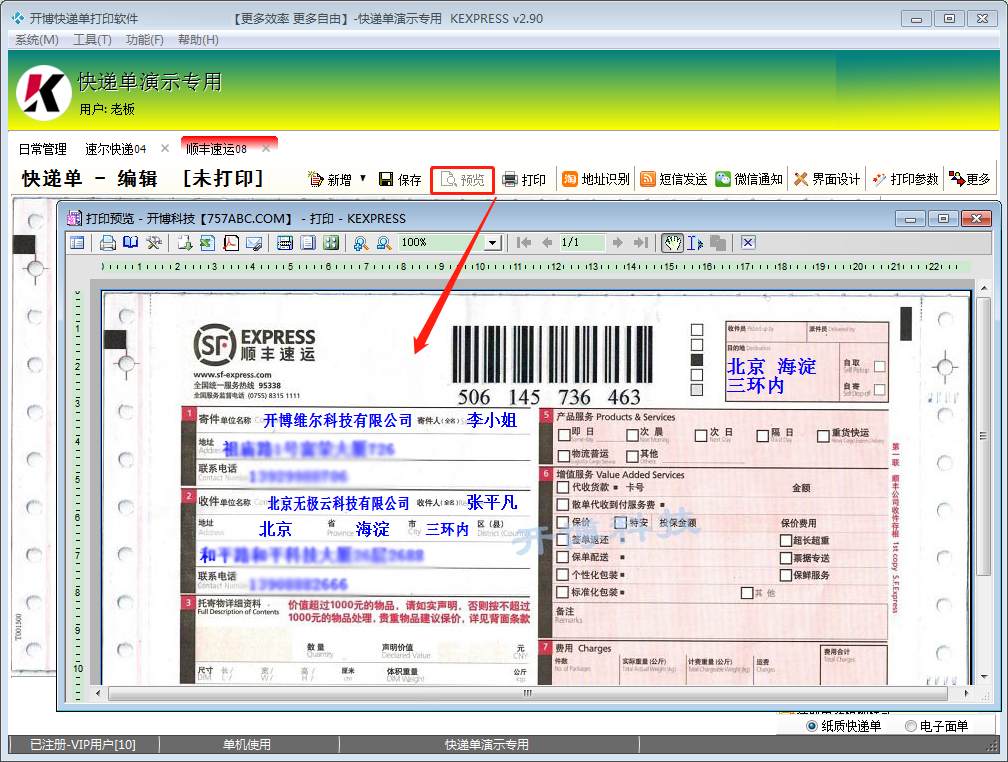Viewport: 1008px width, 762px height.
Task: Open the 系统(M) menu
Action: click(37, 40)
